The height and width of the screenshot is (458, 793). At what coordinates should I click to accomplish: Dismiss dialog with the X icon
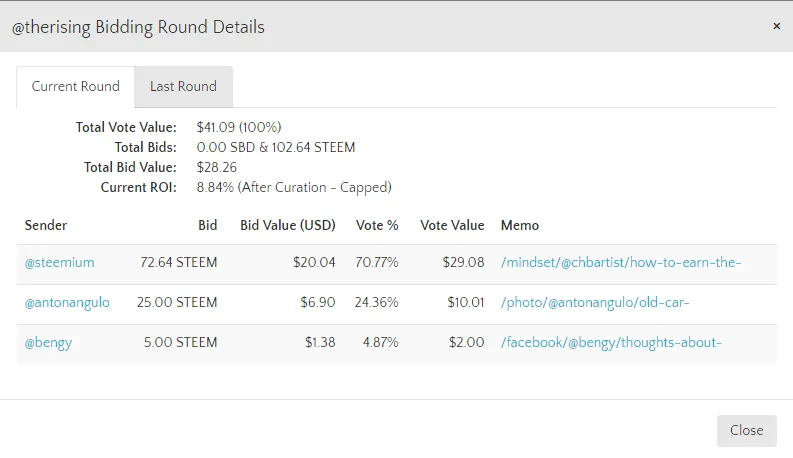coord(776,27)
